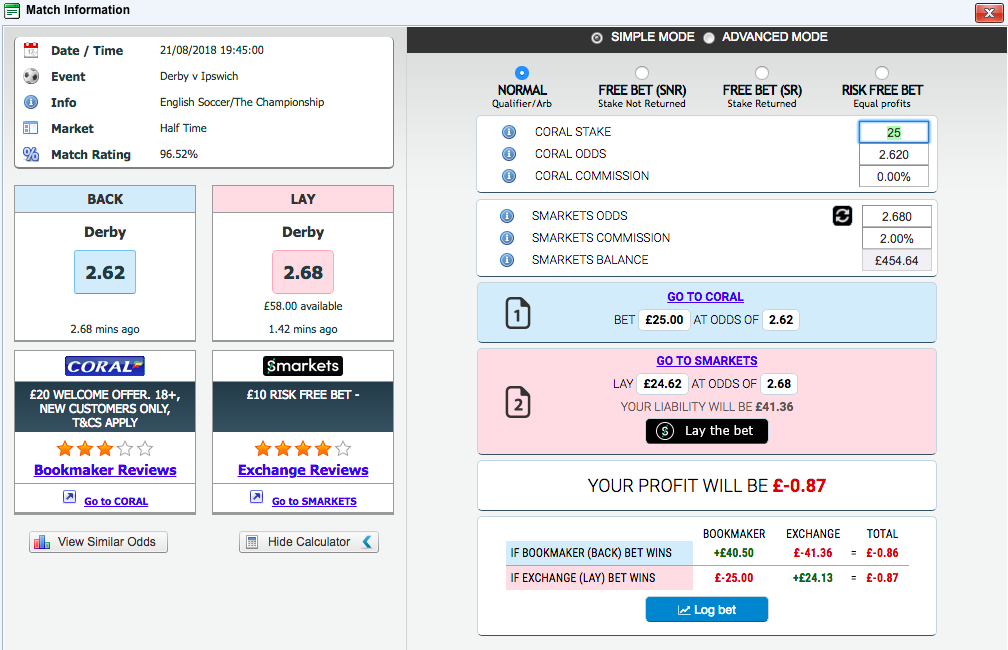Click the Coral Stake input field
Screen dimensions: 1008x650
pos(894,132)
